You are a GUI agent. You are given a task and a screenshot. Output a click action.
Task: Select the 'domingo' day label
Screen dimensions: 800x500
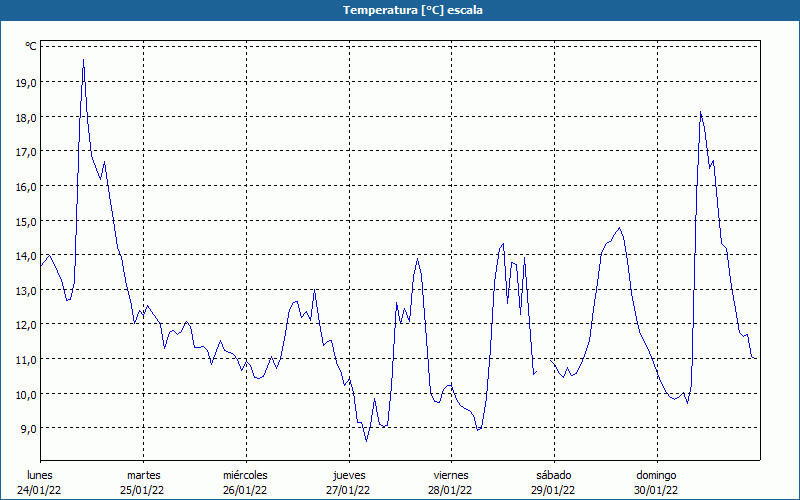click(x=656, y=476)
